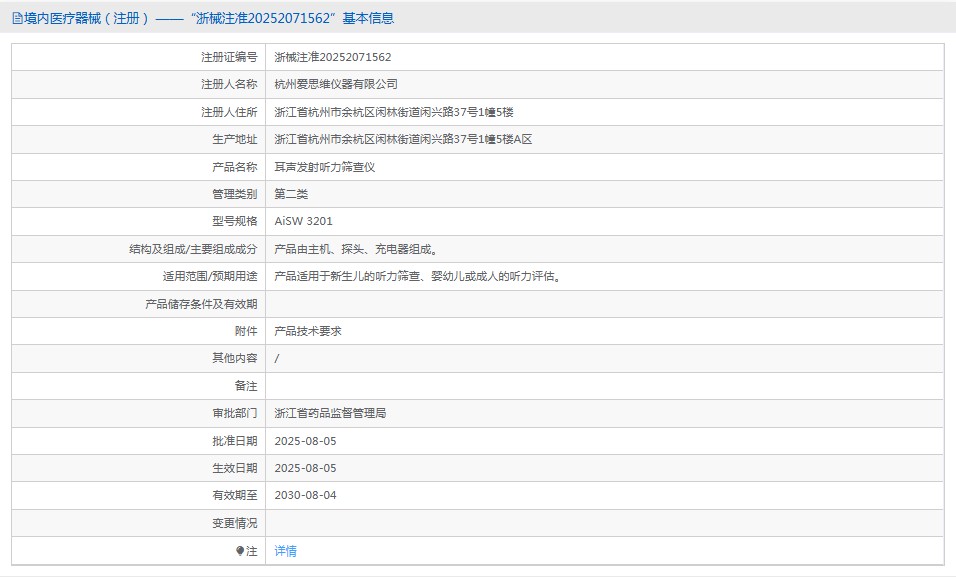Click the attachment value 产品技术要求
Screen dimensions: 956x577
point(308,331)
